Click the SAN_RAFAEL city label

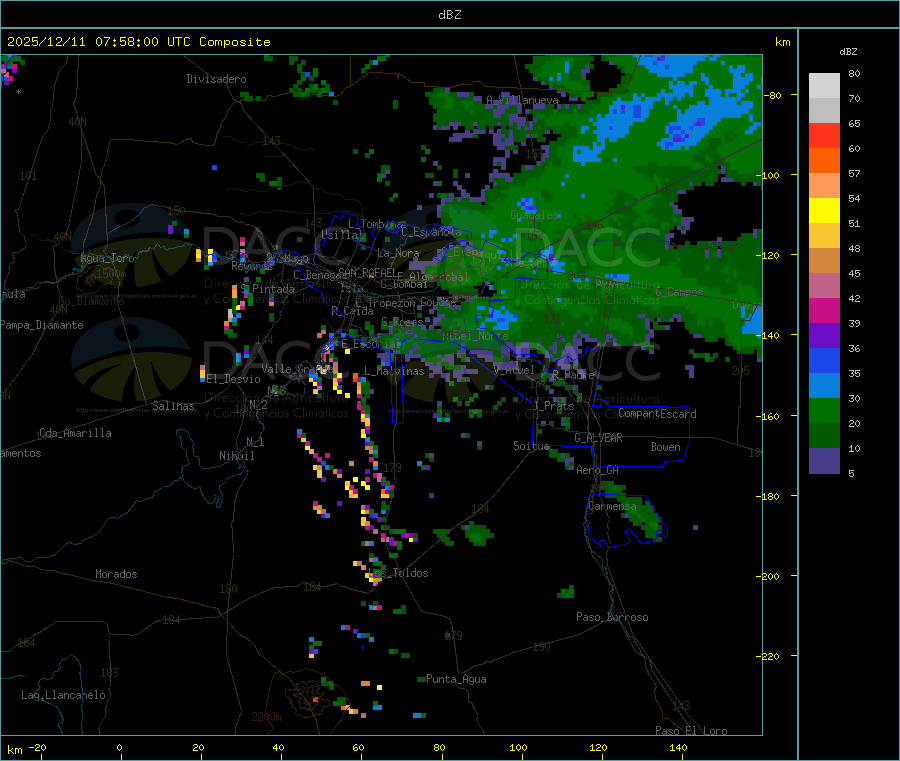pos(366,272)
